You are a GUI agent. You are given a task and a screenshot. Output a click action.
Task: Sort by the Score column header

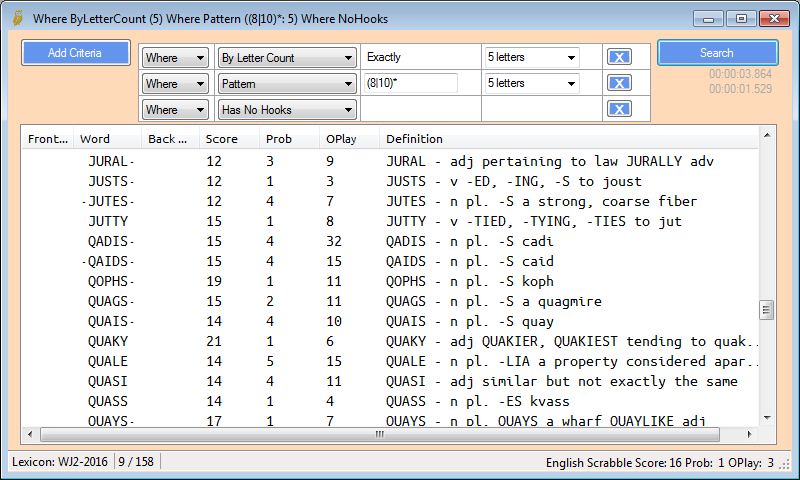[x=229, y=139]
